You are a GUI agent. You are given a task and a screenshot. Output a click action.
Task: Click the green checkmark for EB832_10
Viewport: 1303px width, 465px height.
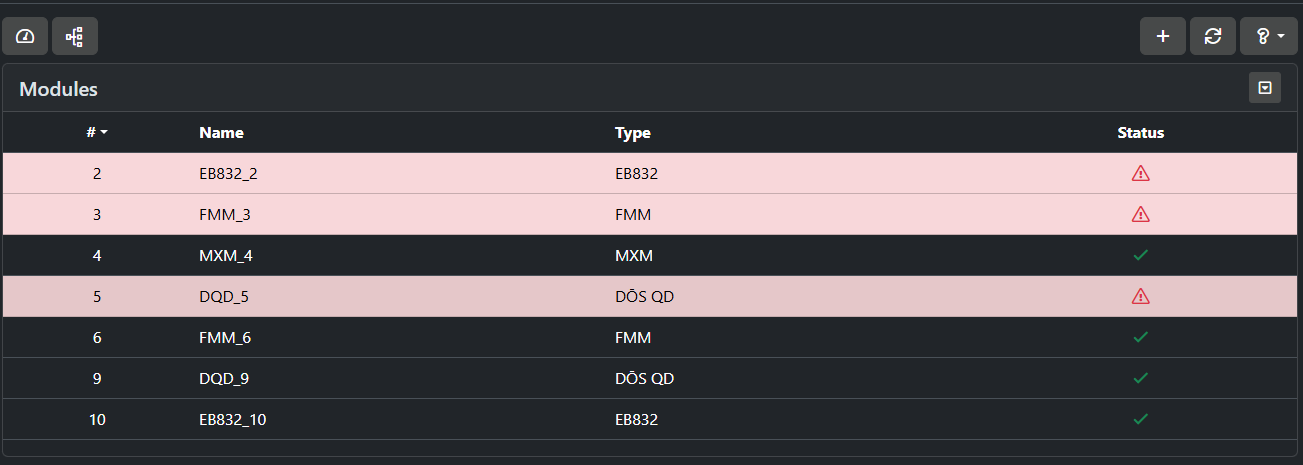click(x=1141, y=419)
